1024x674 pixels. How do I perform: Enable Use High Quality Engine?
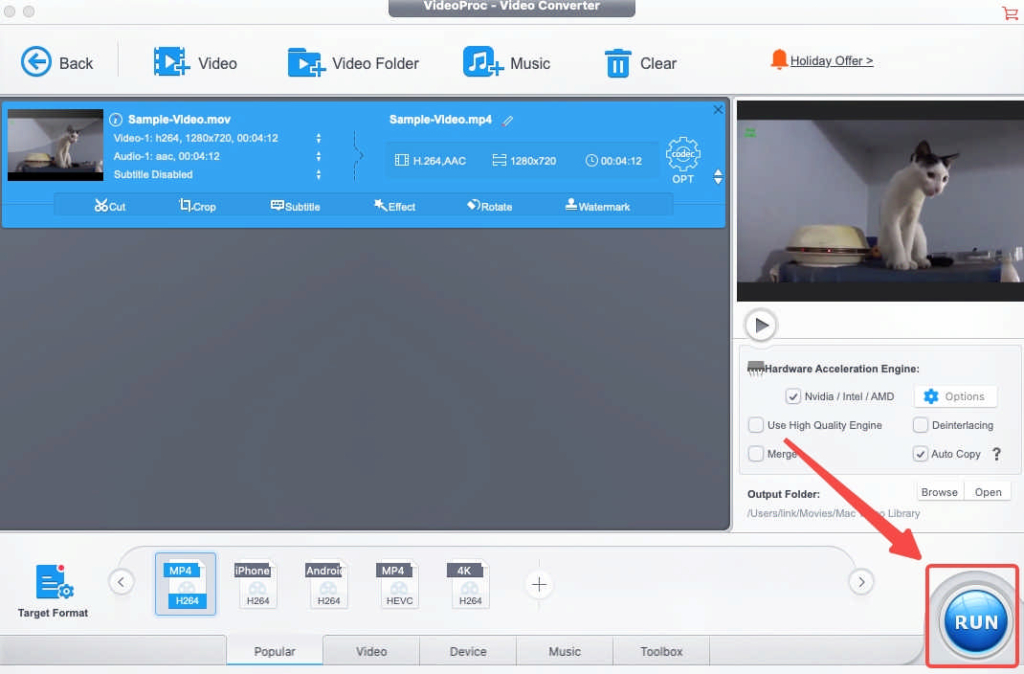point(756,424)
